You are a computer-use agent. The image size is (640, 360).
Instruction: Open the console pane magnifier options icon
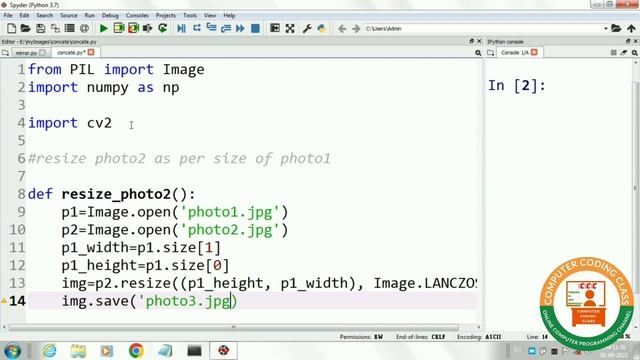[635, 53]
